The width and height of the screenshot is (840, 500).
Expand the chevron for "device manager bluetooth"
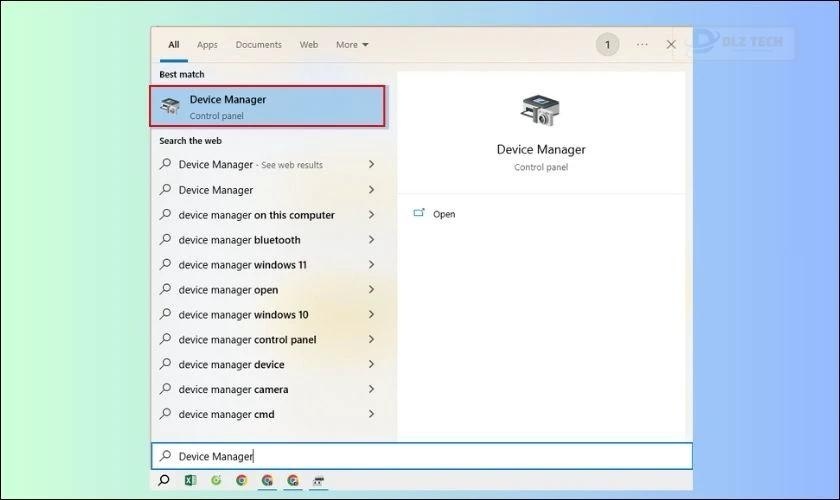[371, 240]
